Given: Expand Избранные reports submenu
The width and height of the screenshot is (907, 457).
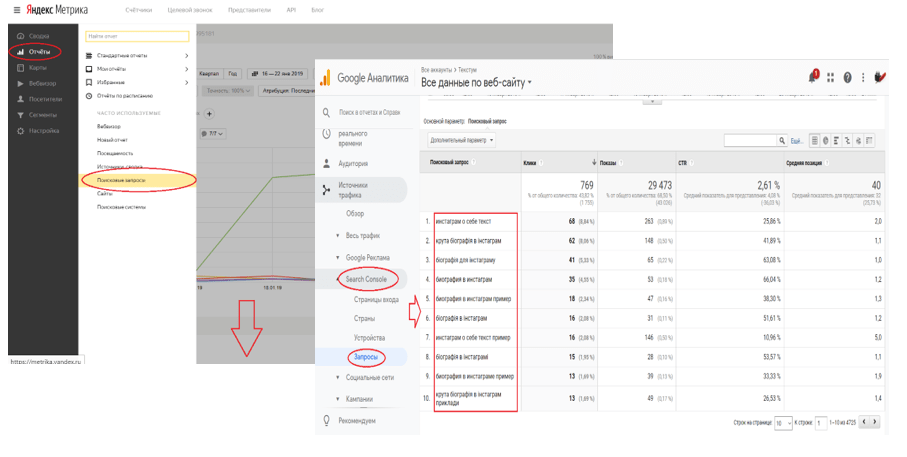Looking at the screenshot, I should coord(137,82).
